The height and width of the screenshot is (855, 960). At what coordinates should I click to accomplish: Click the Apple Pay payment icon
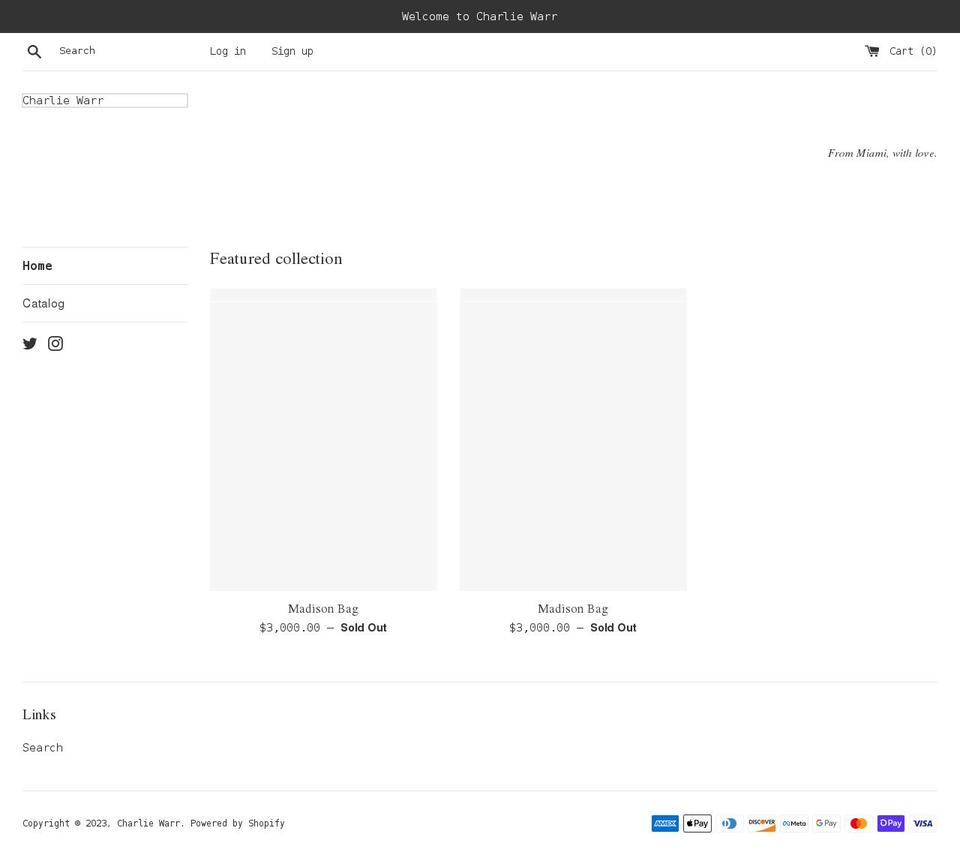pos(697,823)
